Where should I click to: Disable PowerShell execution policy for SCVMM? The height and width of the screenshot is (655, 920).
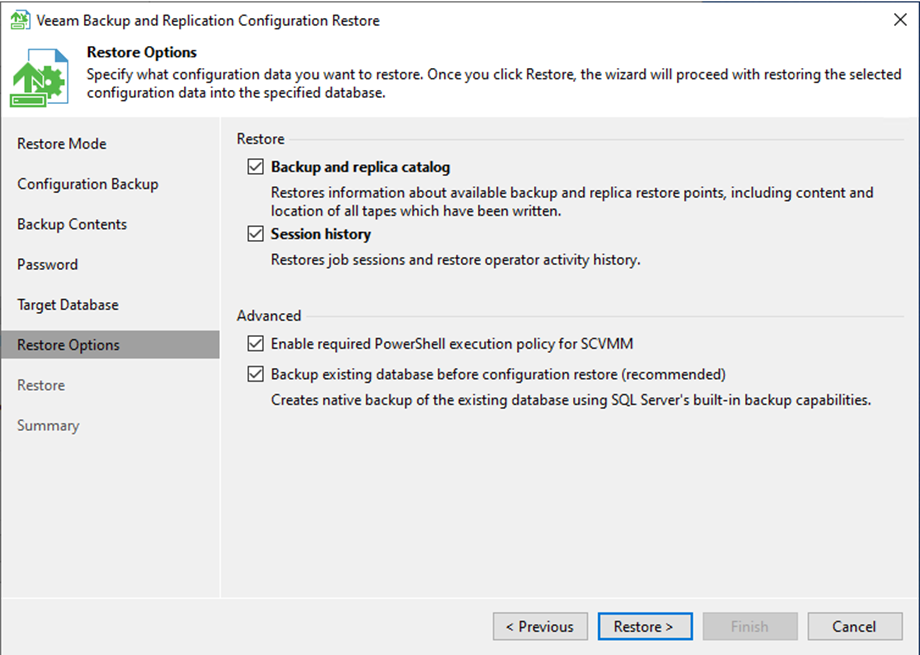point(255,343)
